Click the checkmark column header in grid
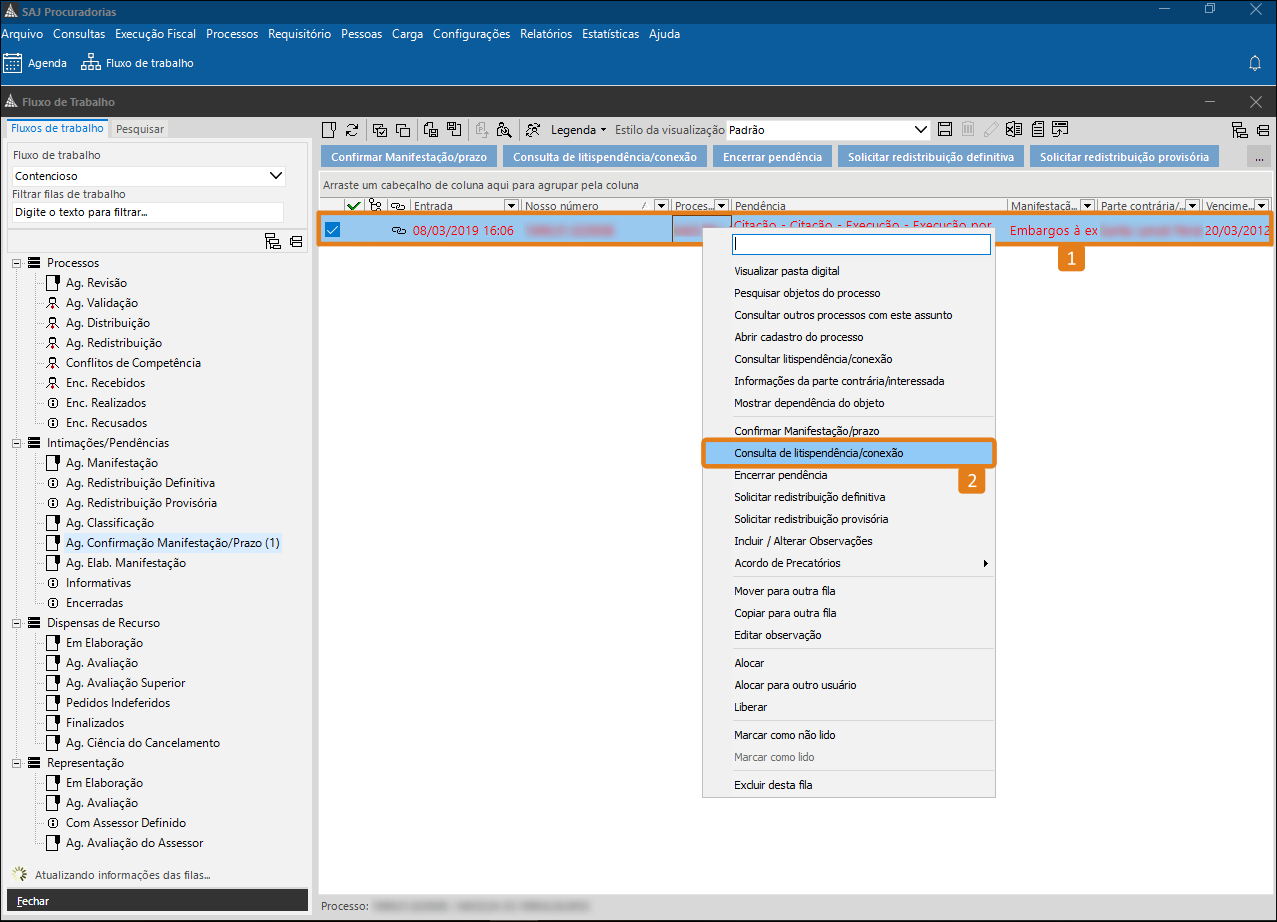This screenshot has height=922, width=1277. point(353,206)
